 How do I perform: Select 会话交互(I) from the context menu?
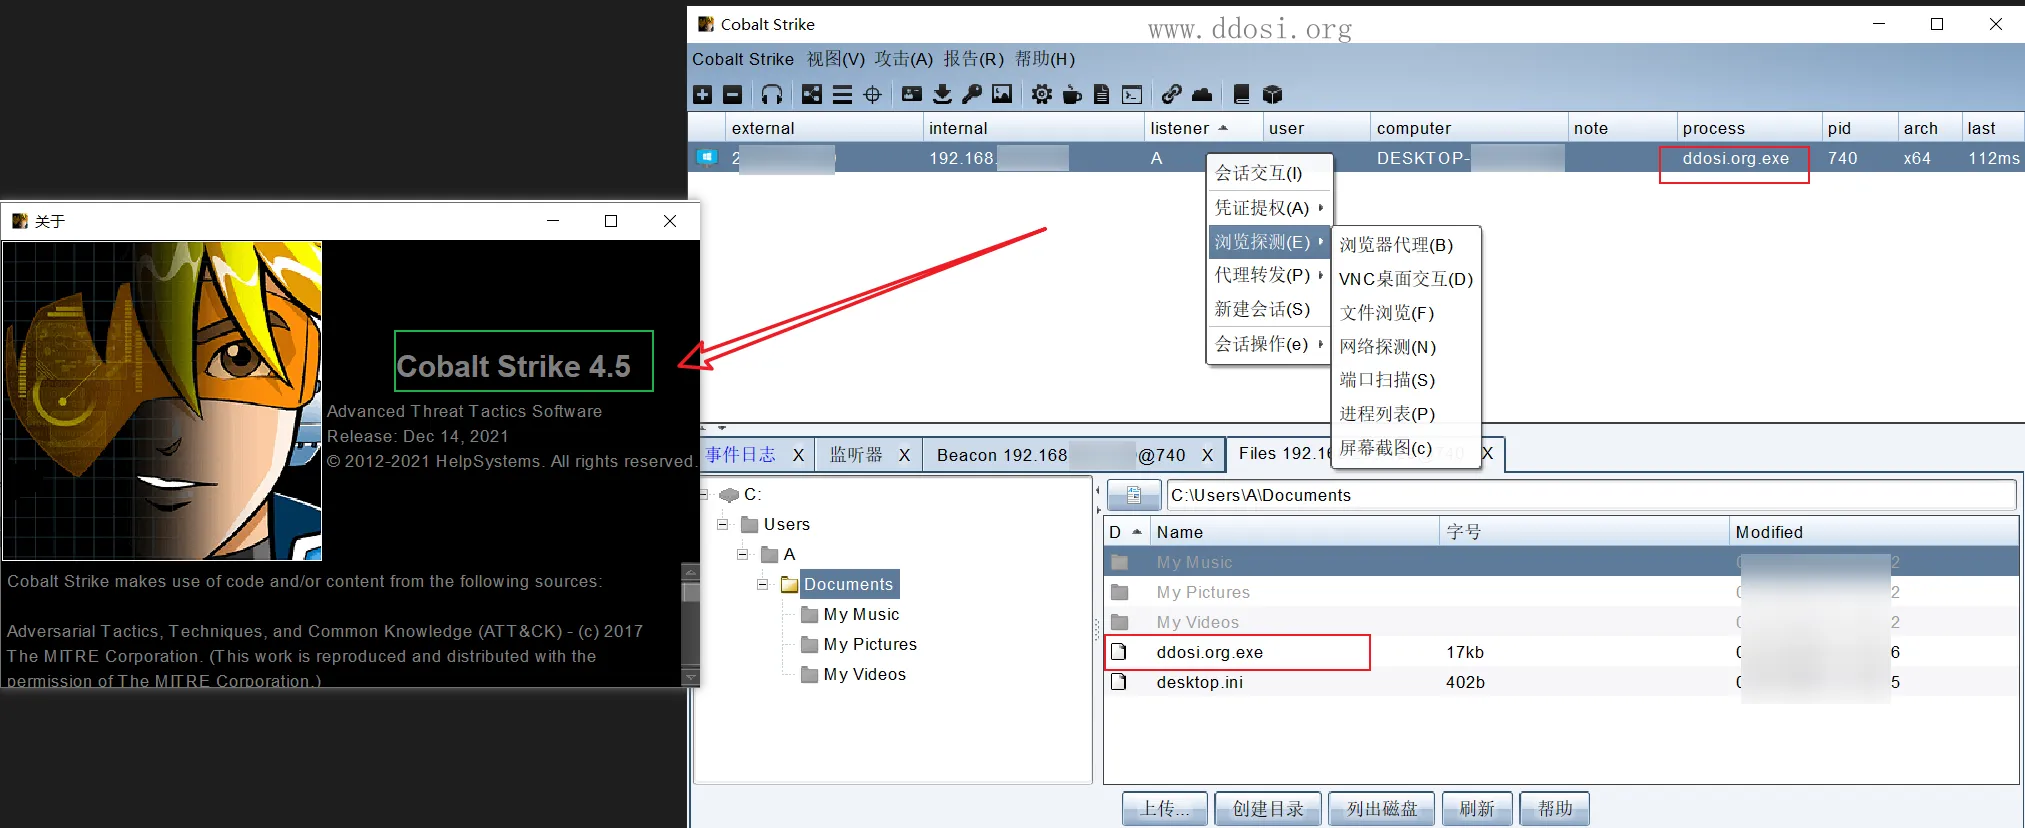click(1270, 173)
